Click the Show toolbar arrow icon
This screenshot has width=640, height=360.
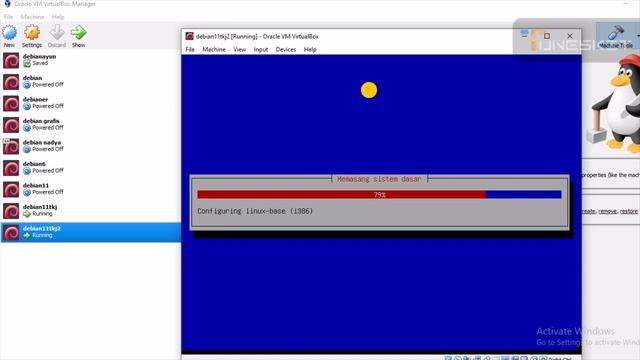click(x=78, y=36)
